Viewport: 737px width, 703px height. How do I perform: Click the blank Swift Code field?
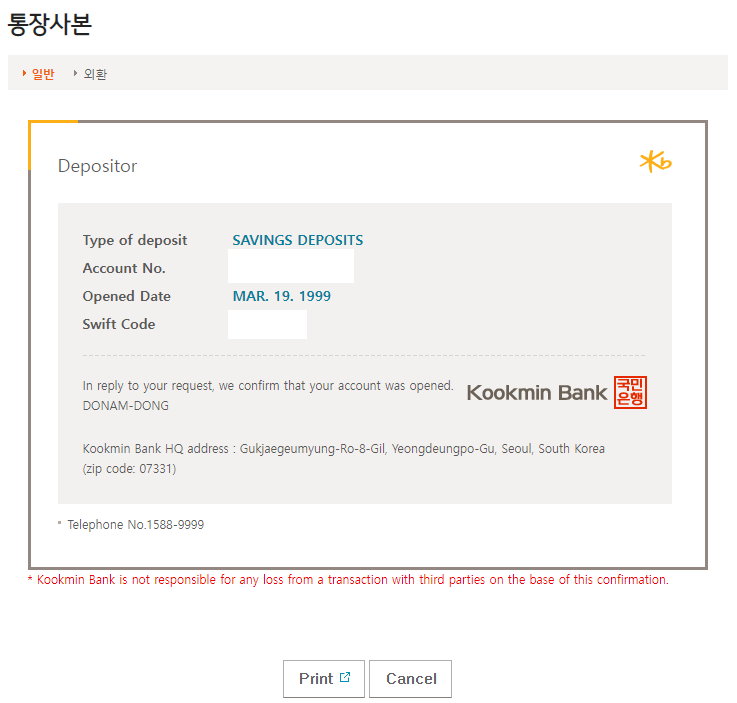[267, 324]
